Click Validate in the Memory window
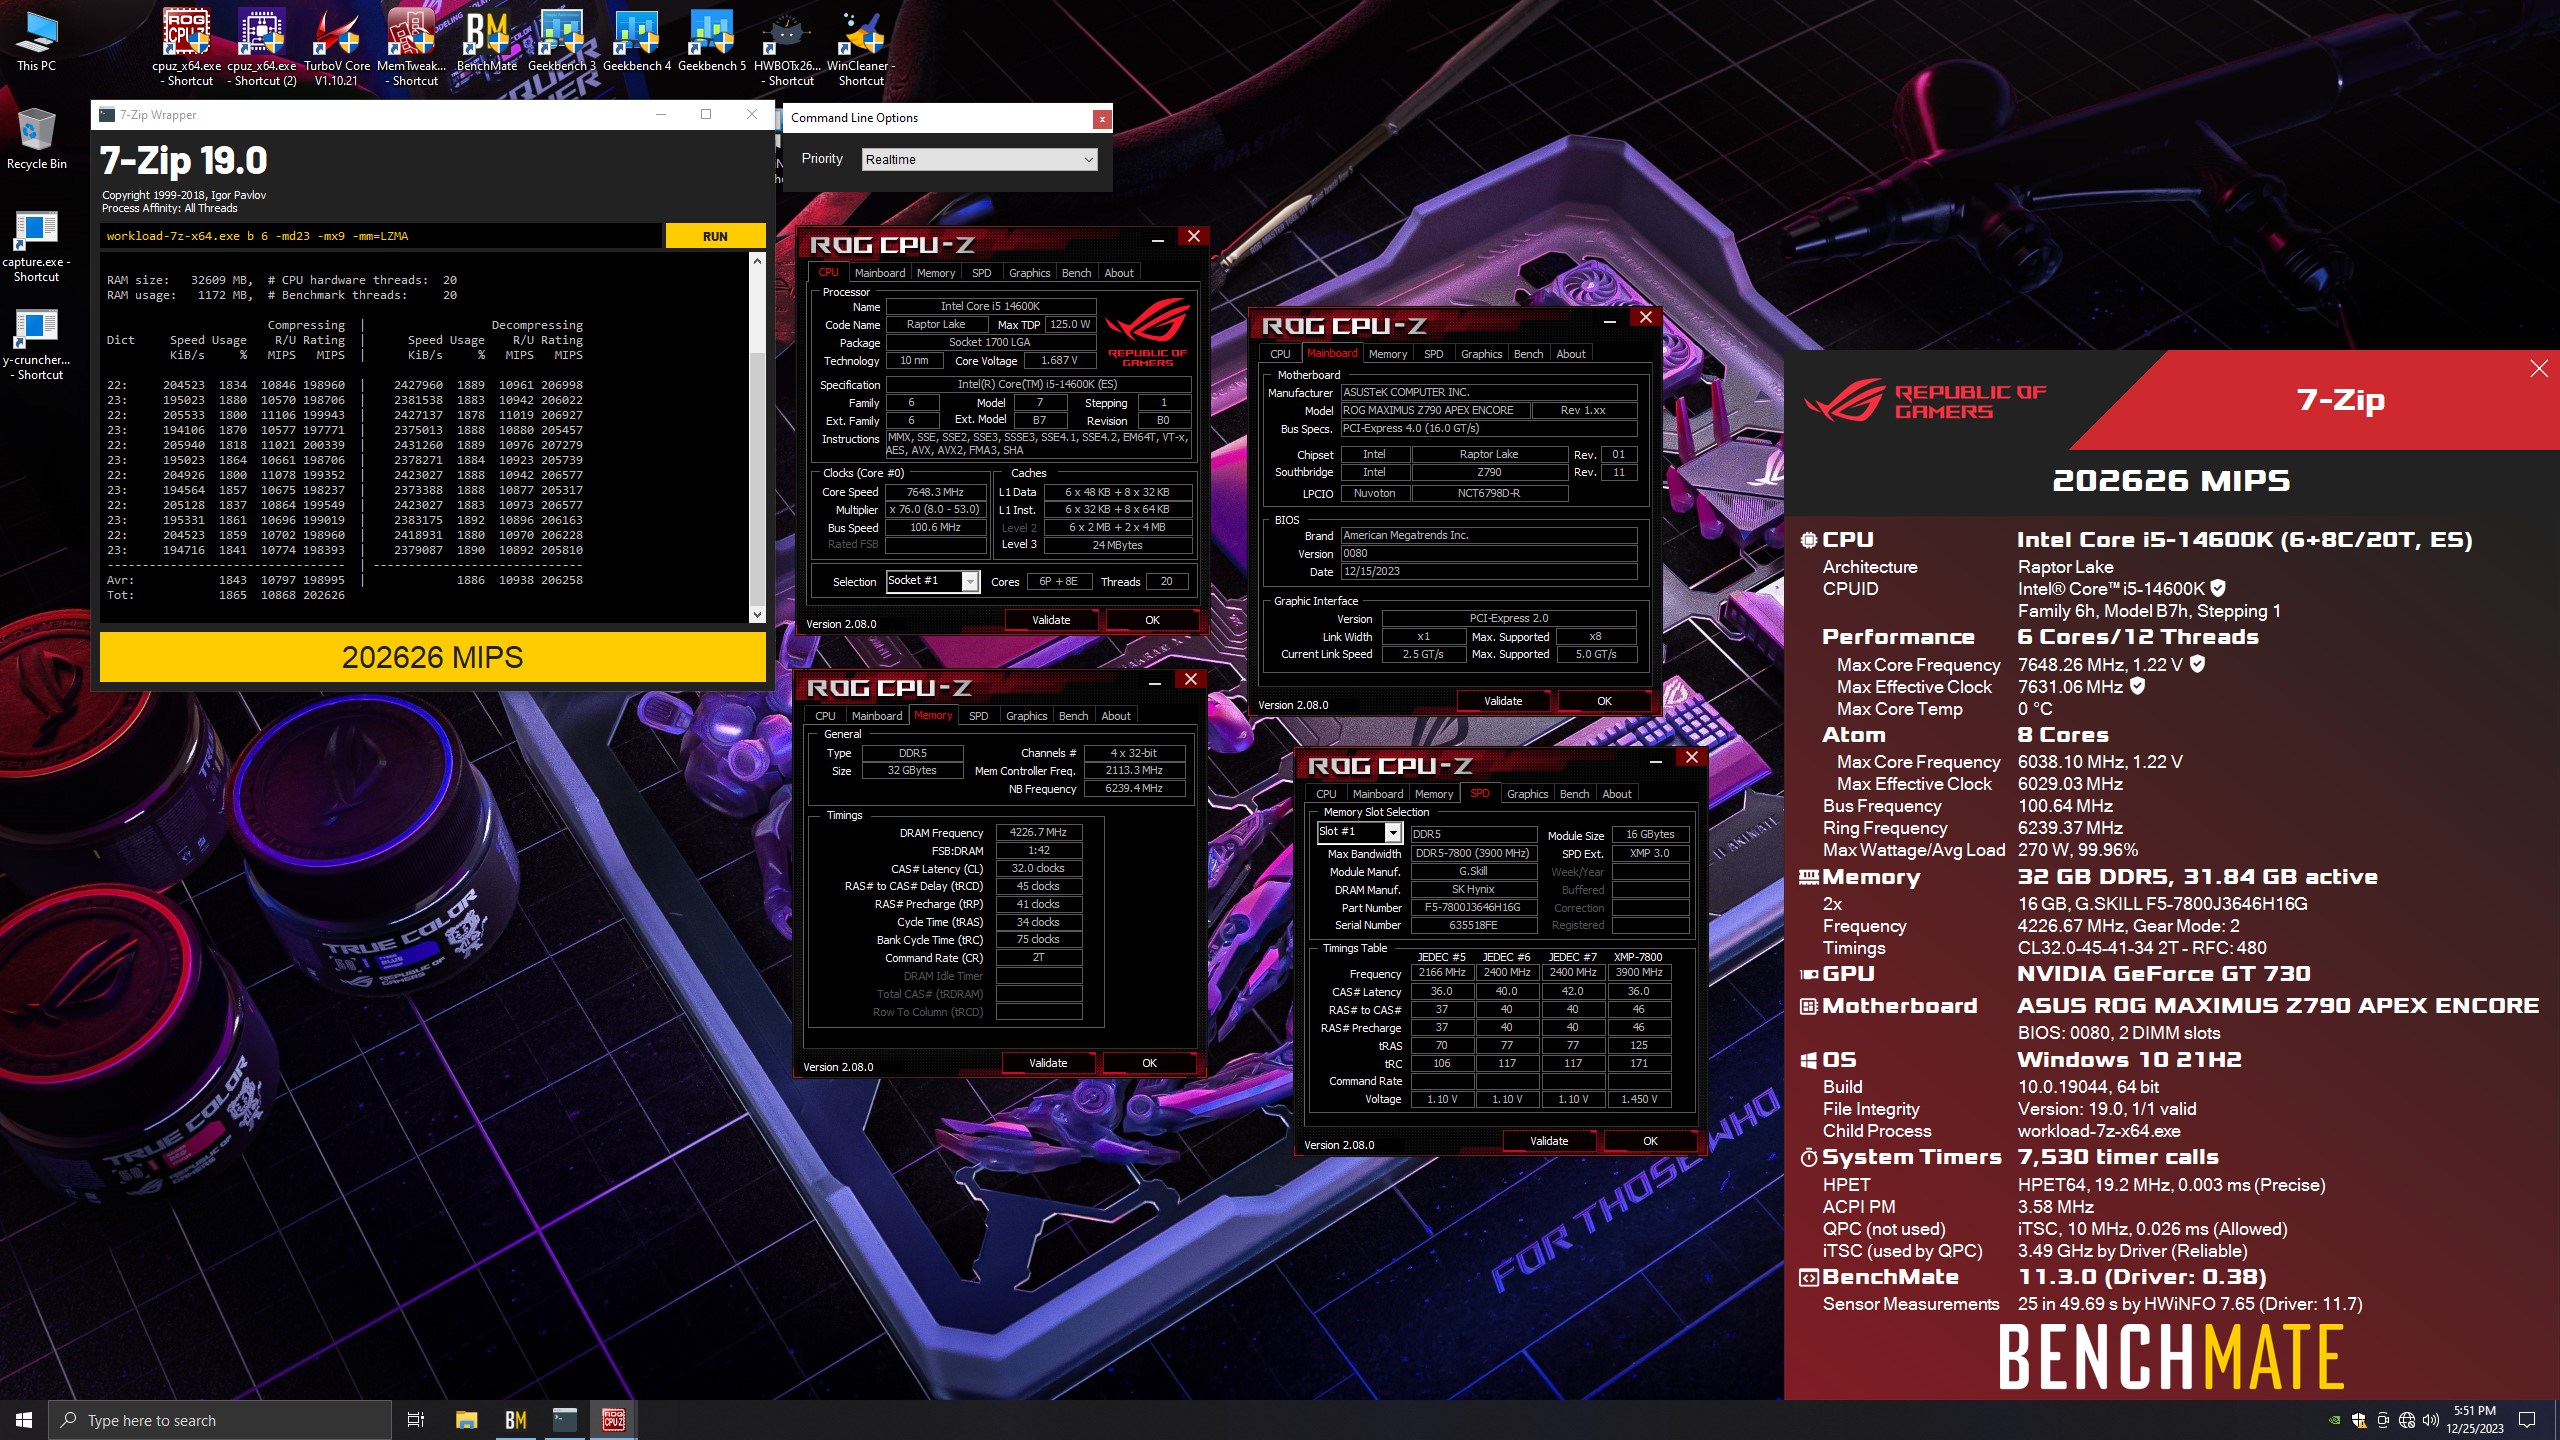The width and height of the screenshot is (2560, 1440). (x=1048, y=1063)
